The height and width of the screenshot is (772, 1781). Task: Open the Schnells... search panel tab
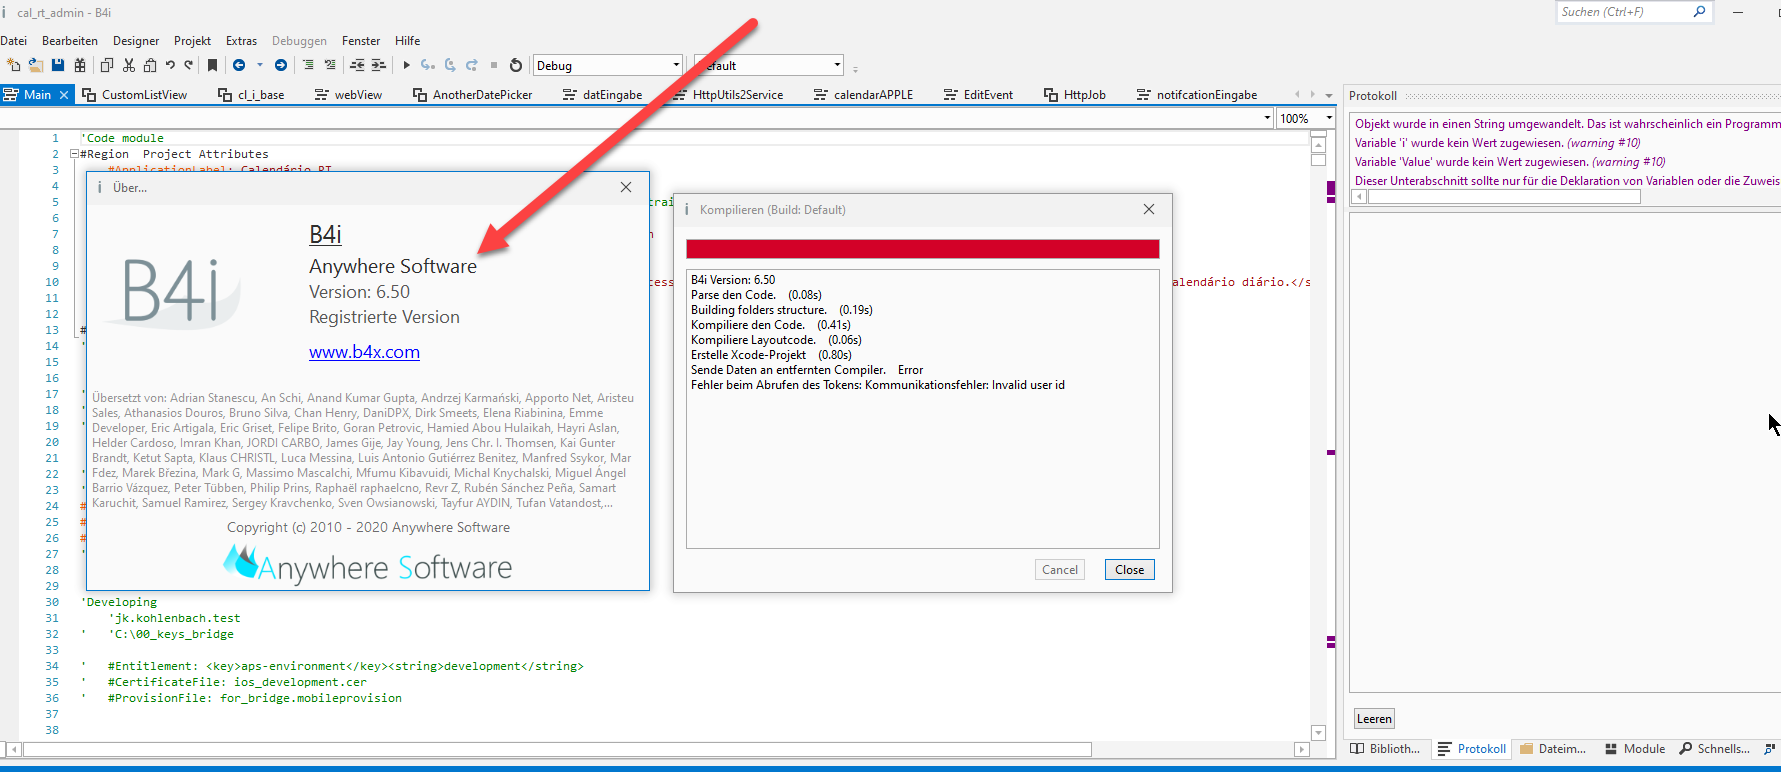click(x=1714, y=749)
